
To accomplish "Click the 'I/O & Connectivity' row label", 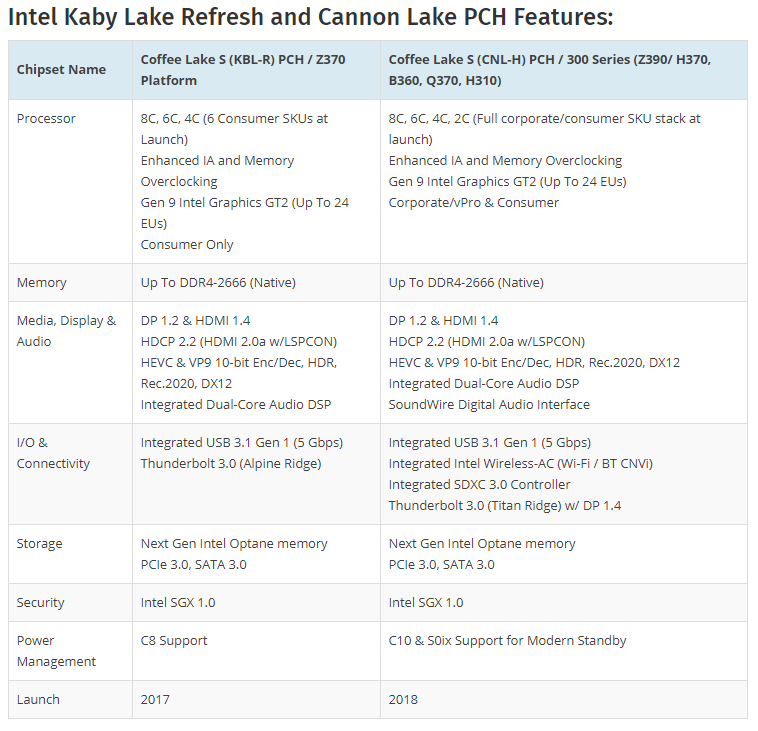I will (53, 453).
